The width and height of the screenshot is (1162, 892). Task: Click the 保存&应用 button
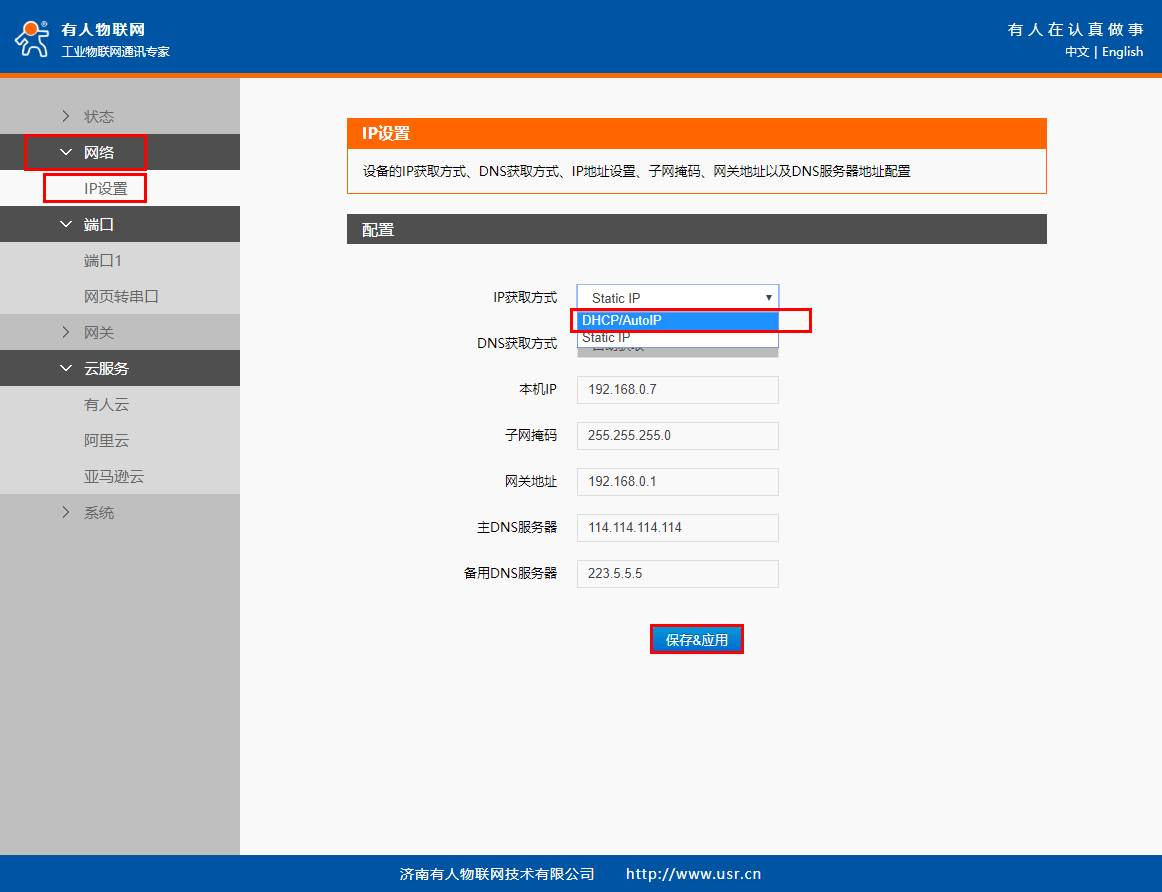click(x=696, y=640)
